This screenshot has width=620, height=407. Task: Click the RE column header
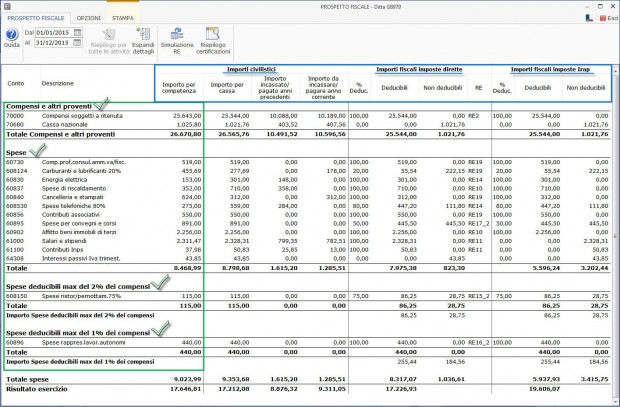[x=478, y=87]
